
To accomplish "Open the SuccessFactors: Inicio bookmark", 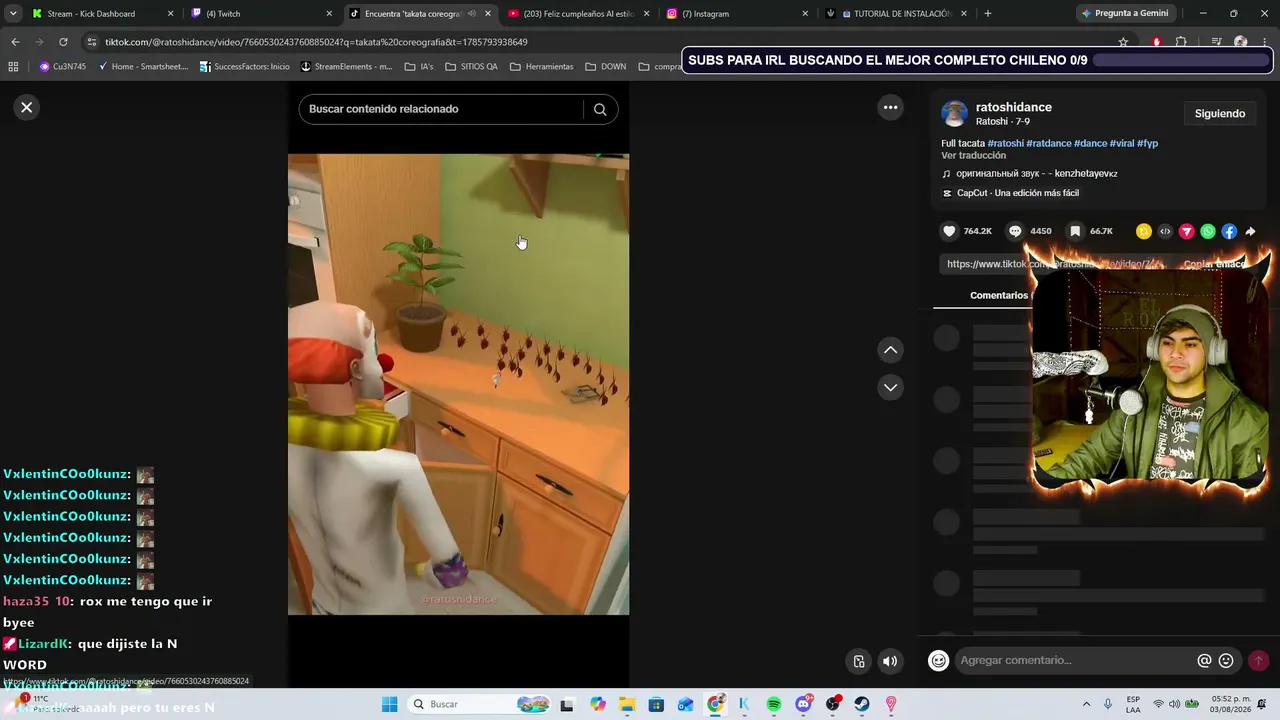I will 245,67.
